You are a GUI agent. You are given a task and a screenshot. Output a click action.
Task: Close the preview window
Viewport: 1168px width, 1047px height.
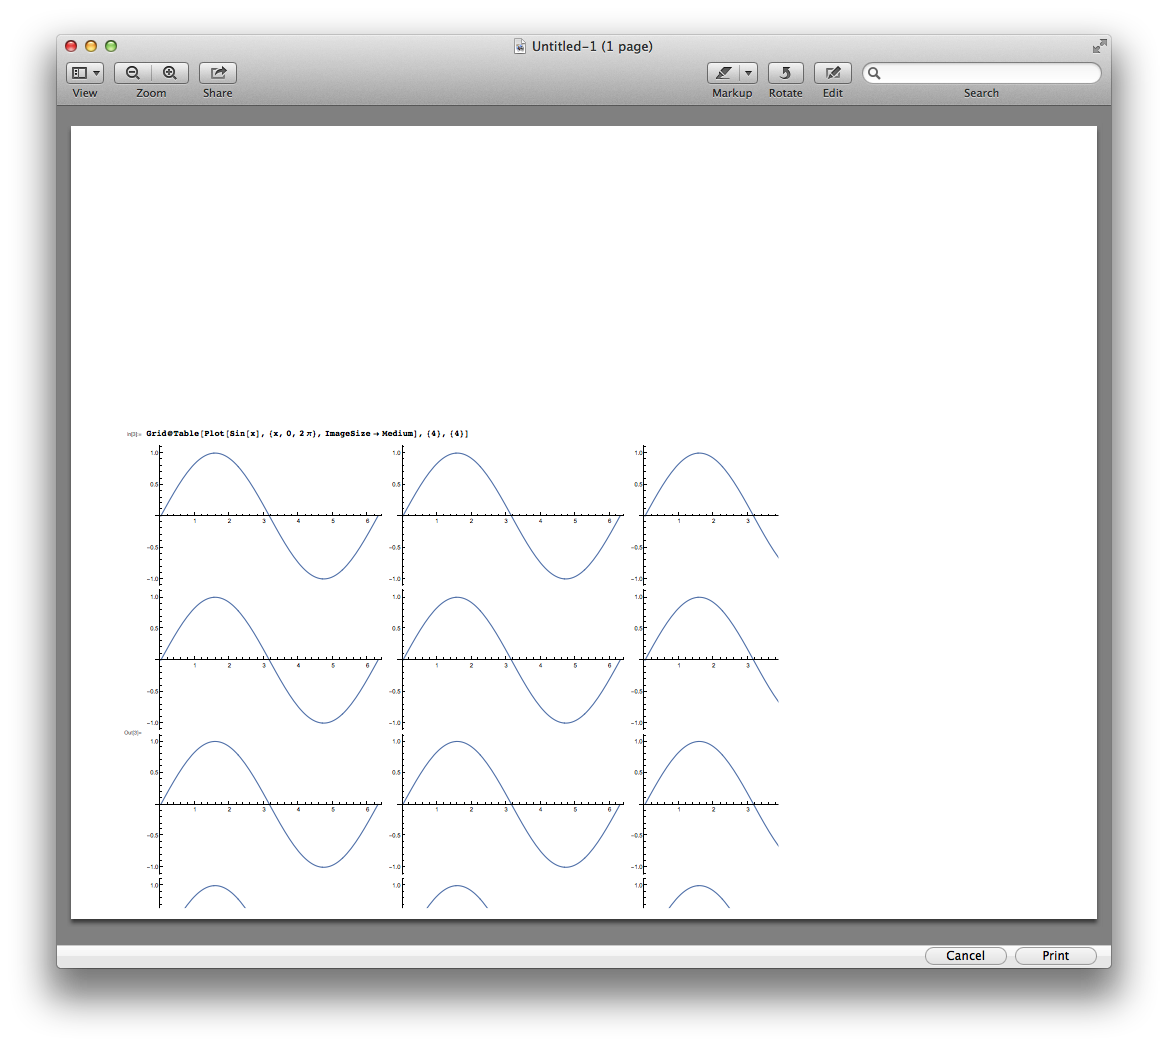click(72, 46)
